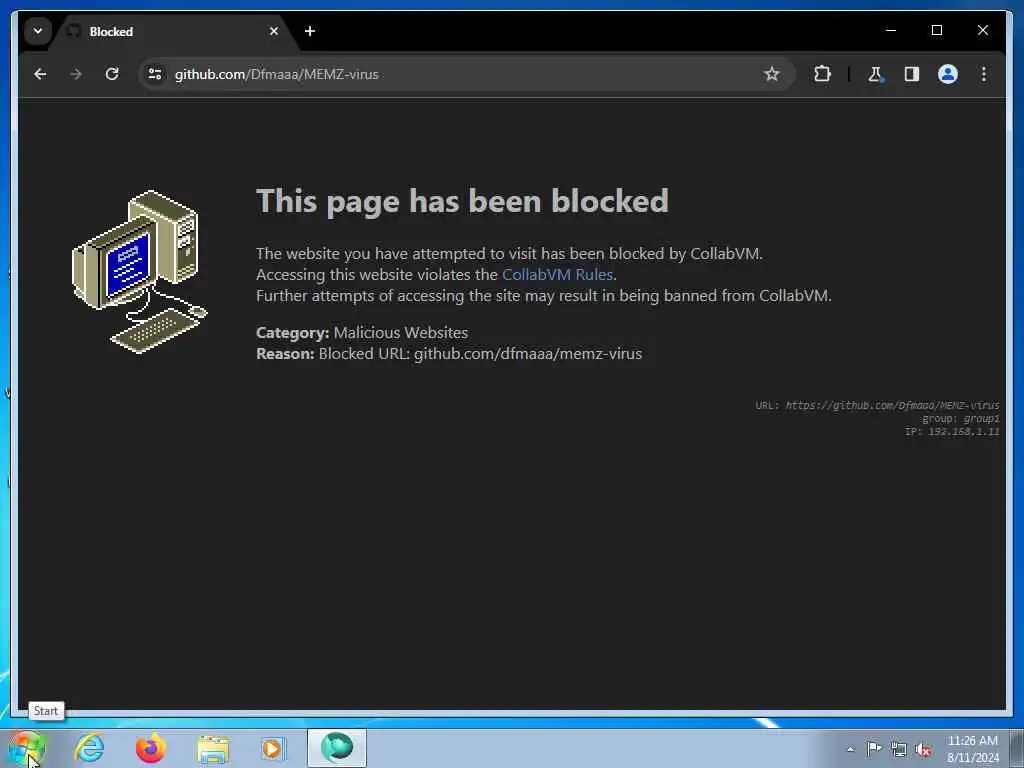Maximize the browser window
1024x768 pixels.
point(936,30)
